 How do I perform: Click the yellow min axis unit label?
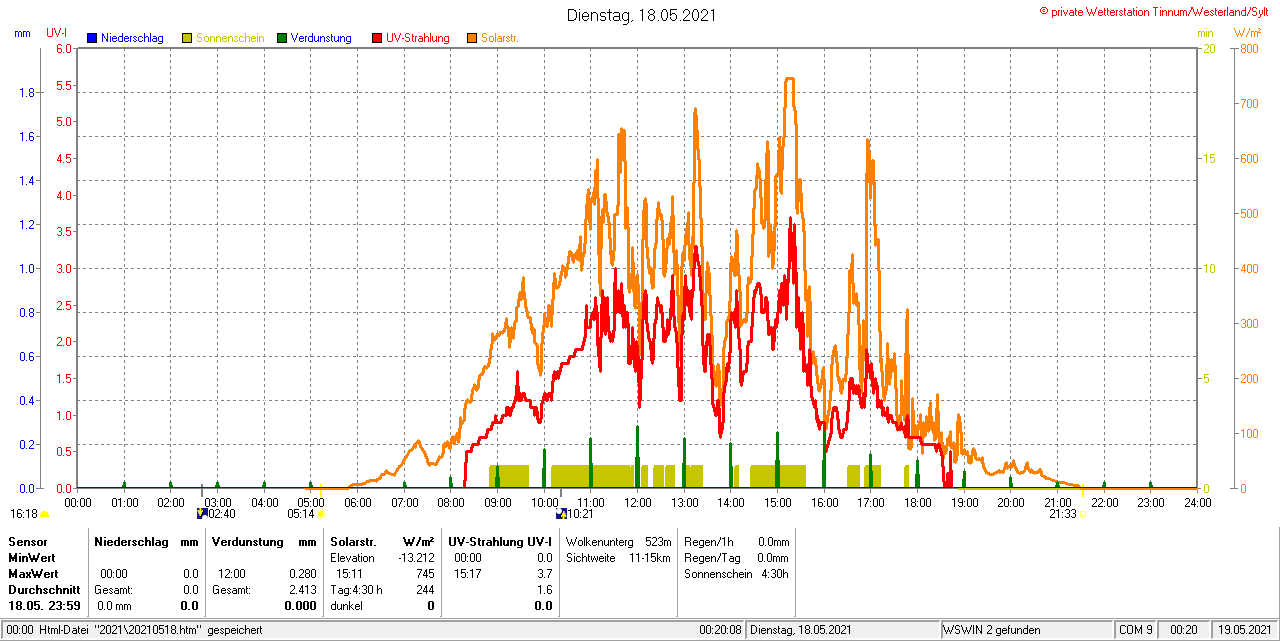pos(1205,33)
